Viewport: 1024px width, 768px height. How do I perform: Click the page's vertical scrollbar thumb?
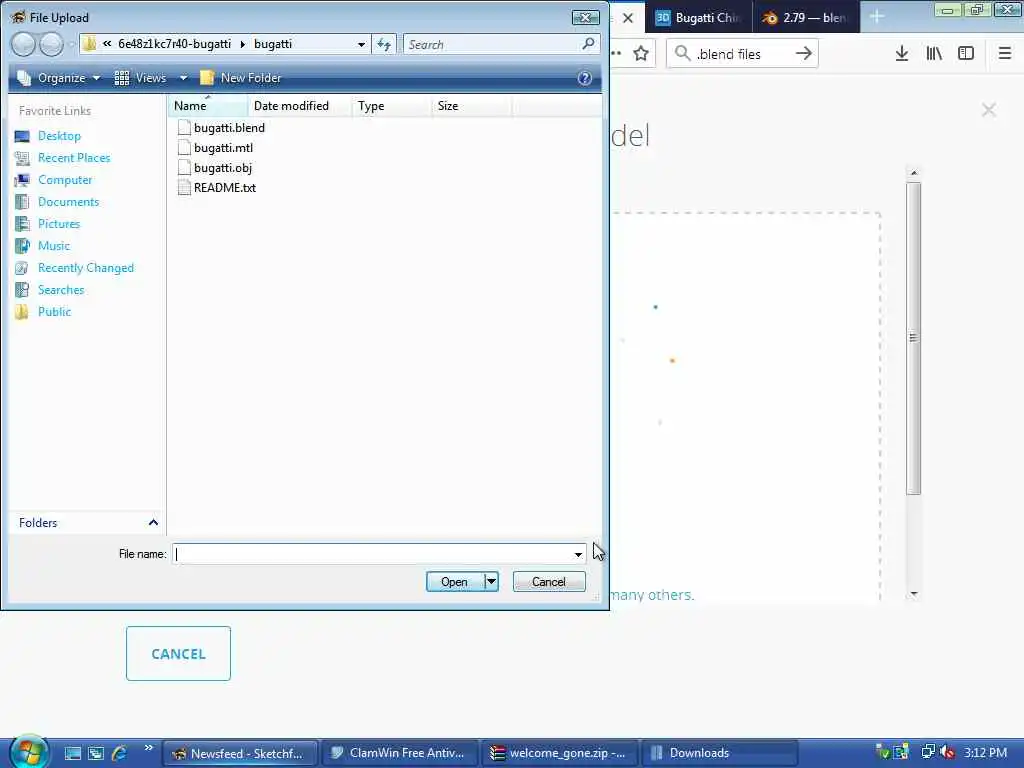(914, 338)
